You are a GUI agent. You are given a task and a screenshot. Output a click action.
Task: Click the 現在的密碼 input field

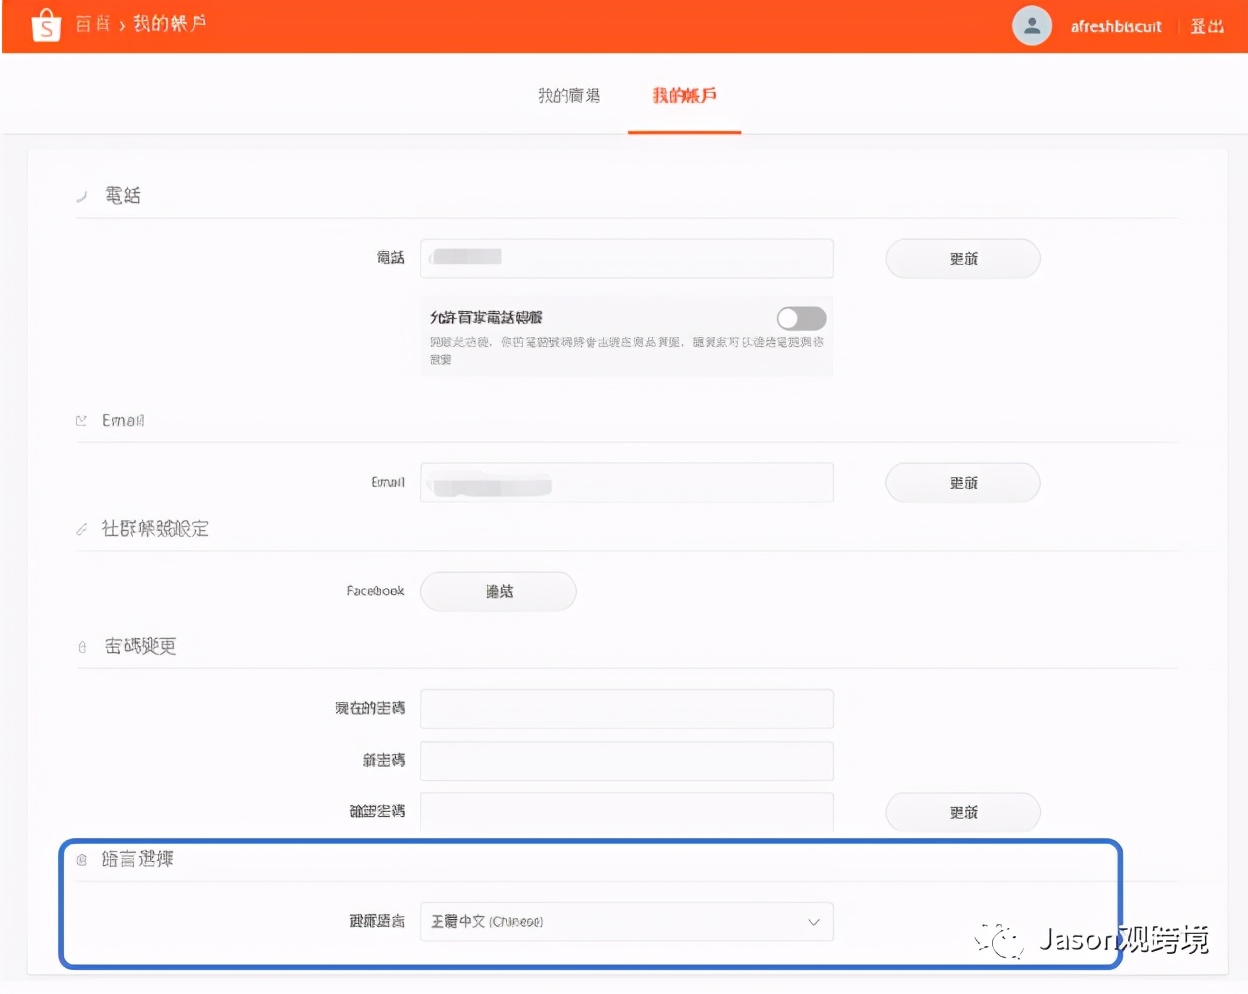tap(626, 708)
